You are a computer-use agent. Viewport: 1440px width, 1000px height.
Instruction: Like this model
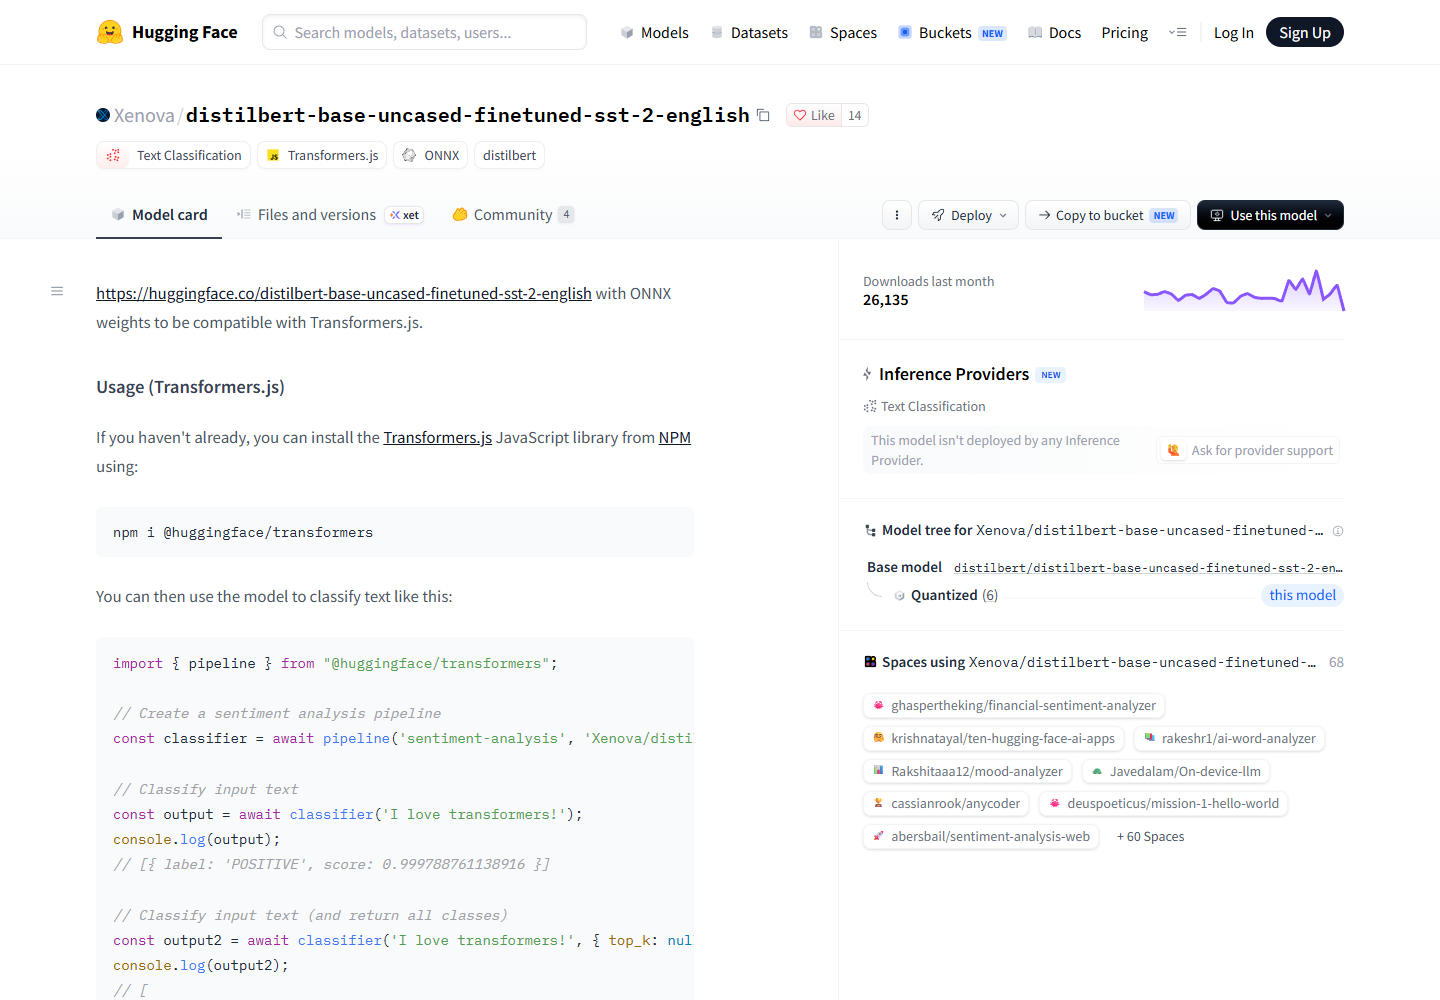[x=814, y=115]
